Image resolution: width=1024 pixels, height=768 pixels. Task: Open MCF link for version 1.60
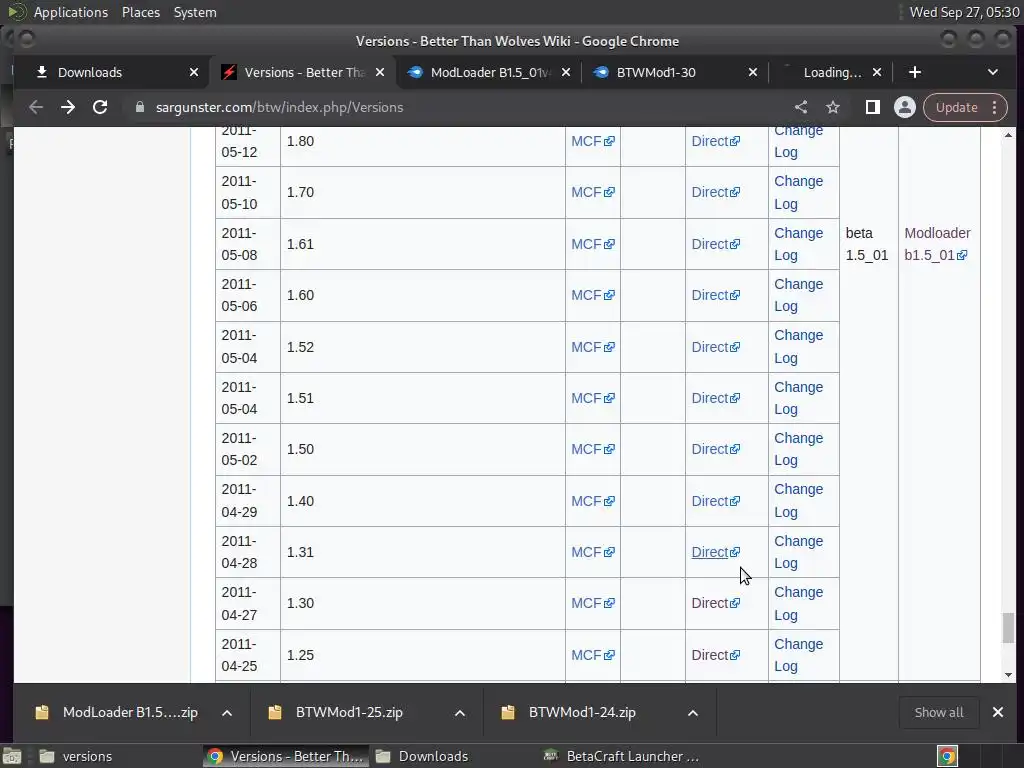[592, 295]
